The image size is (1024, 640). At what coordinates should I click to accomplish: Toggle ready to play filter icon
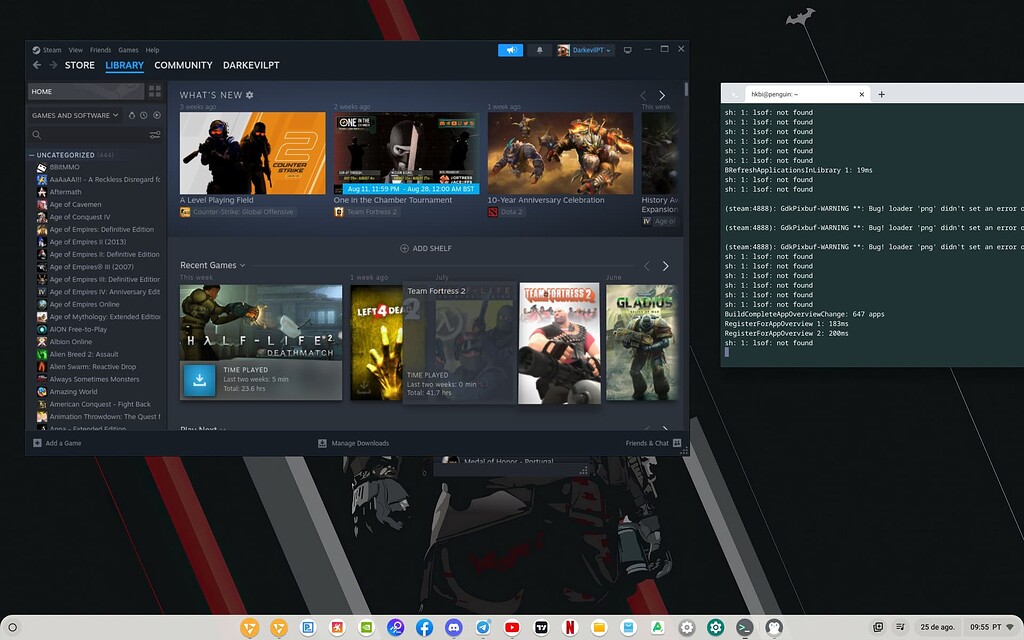pyautogui.click(x=157, y=115)
